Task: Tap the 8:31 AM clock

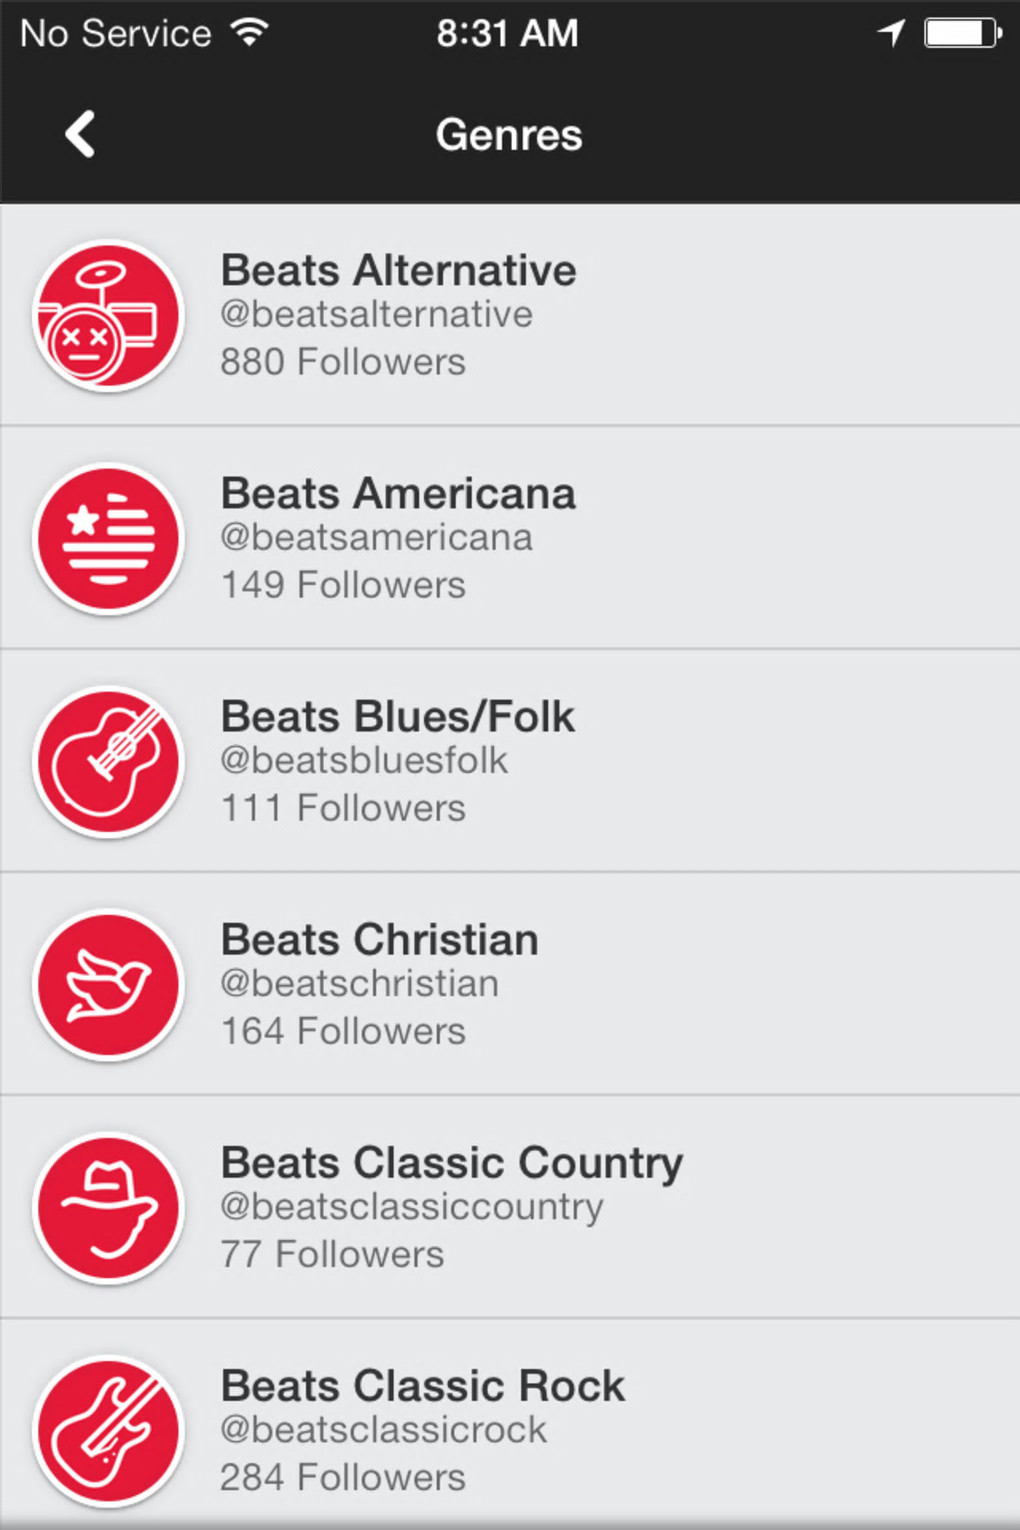Action: (507, 33)
